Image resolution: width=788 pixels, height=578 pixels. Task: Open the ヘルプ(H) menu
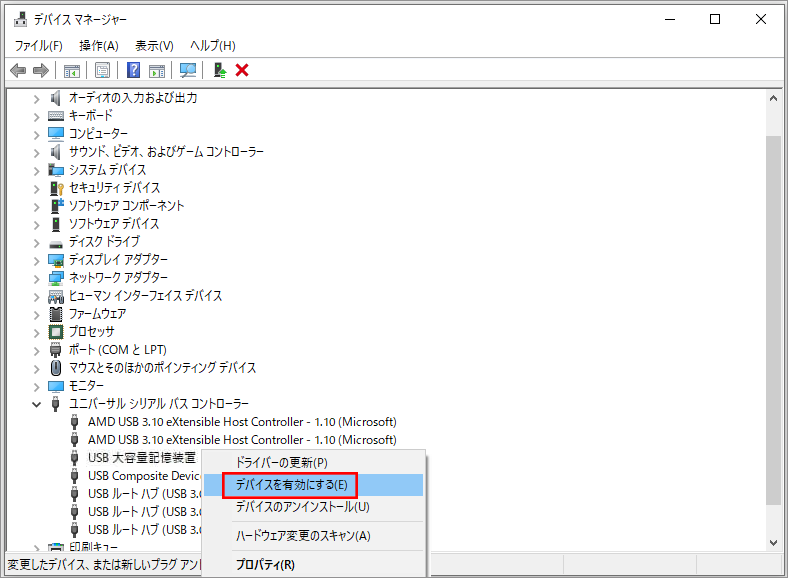point(213,46)
